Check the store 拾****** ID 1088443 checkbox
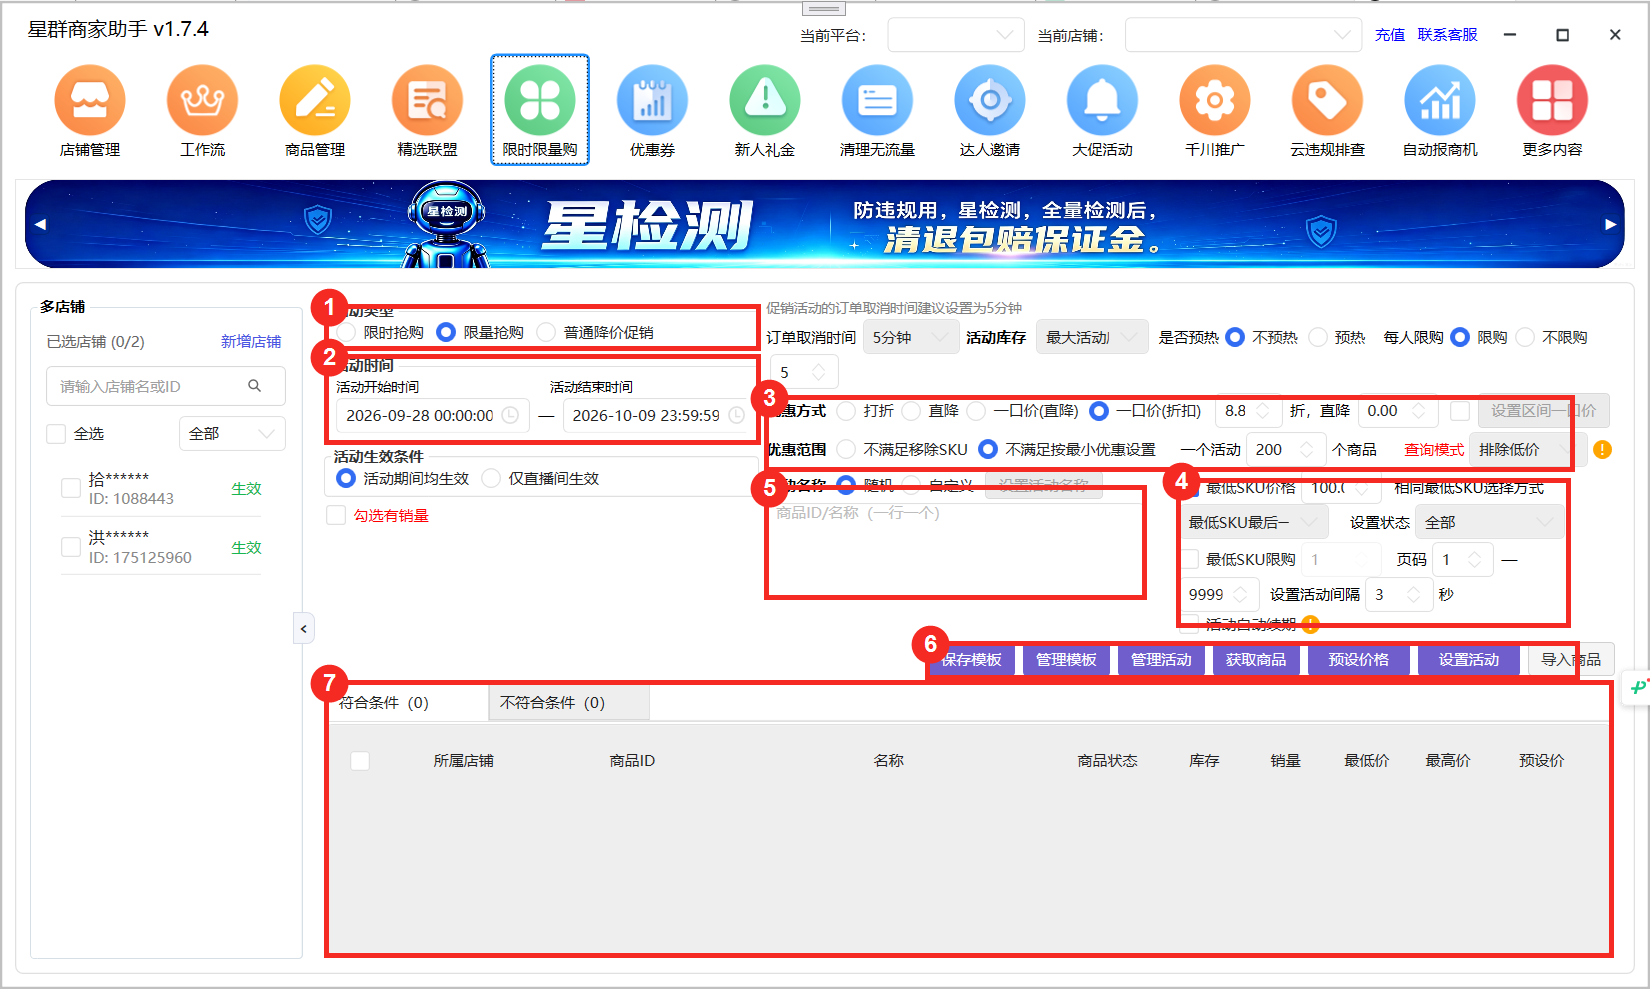This screenshot has height=989, width=1650. click(71, 488)
